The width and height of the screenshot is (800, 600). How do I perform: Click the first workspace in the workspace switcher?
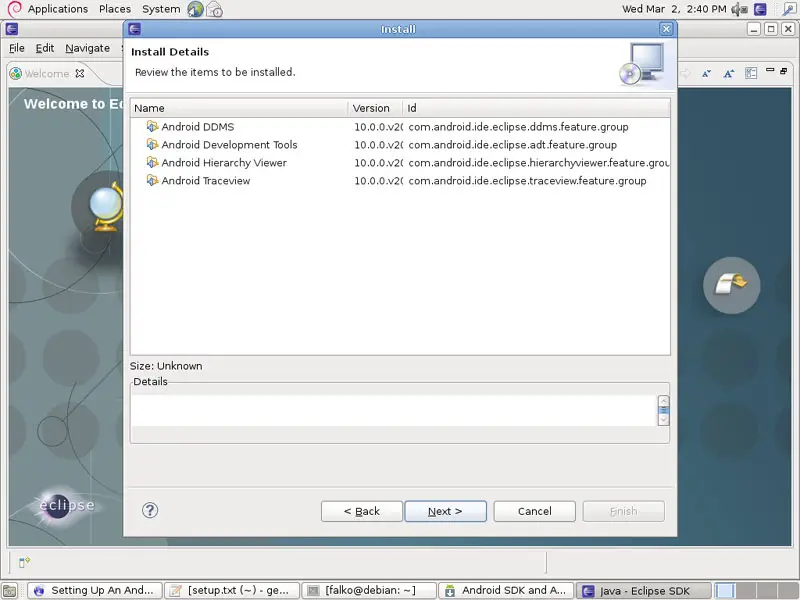[x=724, y=591]
